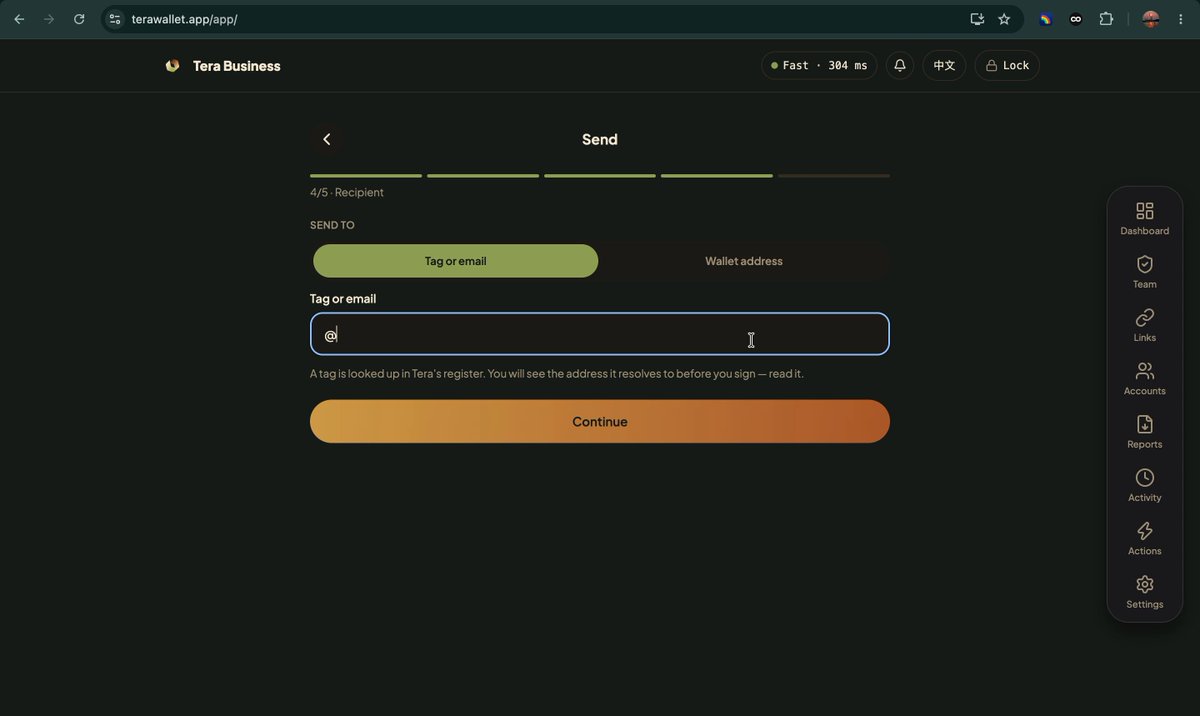The height and width of the screenshot is (716, 1200).
Task: View Activity history
Action: pyautogui.click(x=1144, y=485)
